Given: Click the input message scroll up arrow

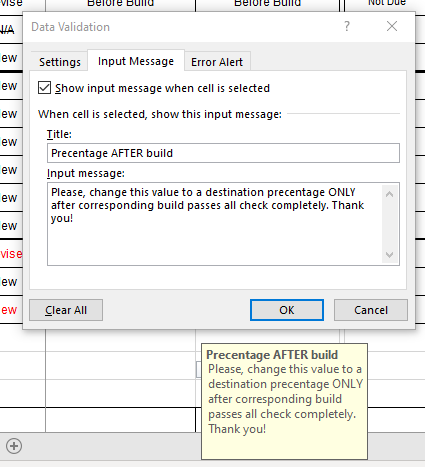Looking at the screenshot, I should click(x=389, y=194).
